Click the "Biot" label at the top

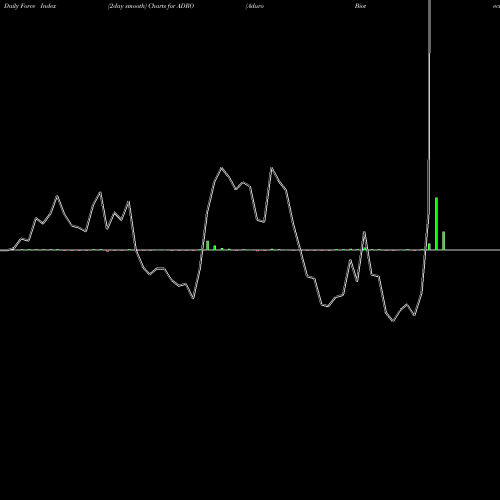(x=360, y=6)
